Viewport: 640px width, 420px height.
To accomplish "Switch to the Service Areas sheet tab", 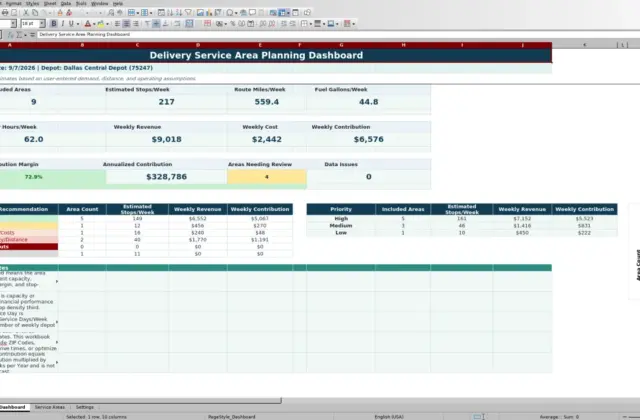I will point(50,407).
